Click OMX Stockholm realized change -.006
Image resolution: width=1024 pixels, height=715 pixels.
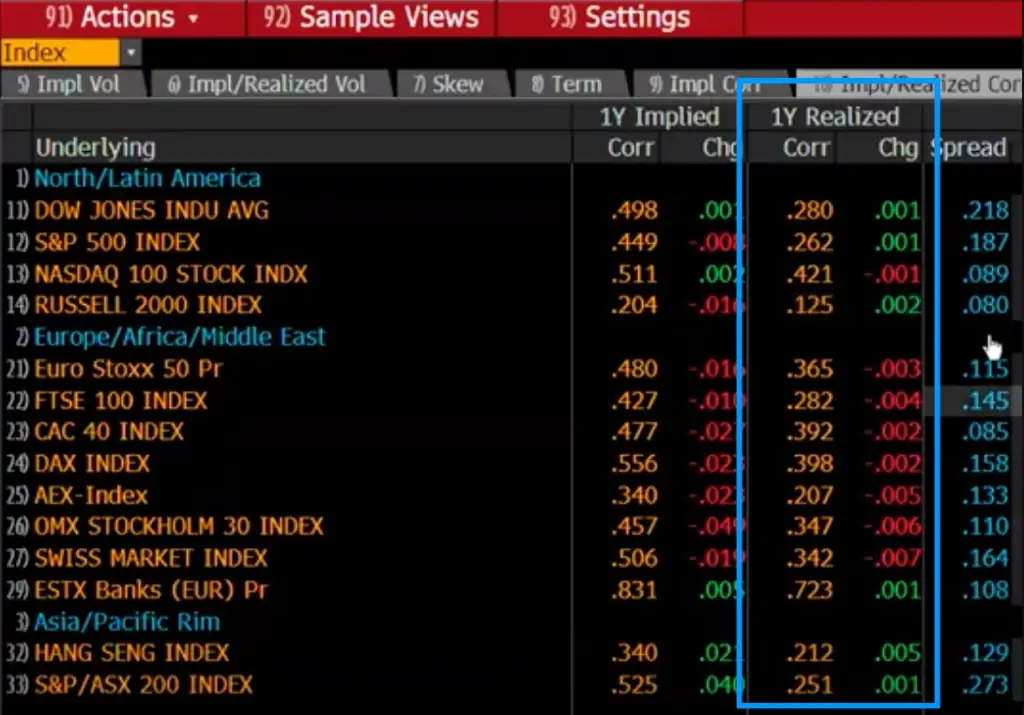(x=893, y=526)
